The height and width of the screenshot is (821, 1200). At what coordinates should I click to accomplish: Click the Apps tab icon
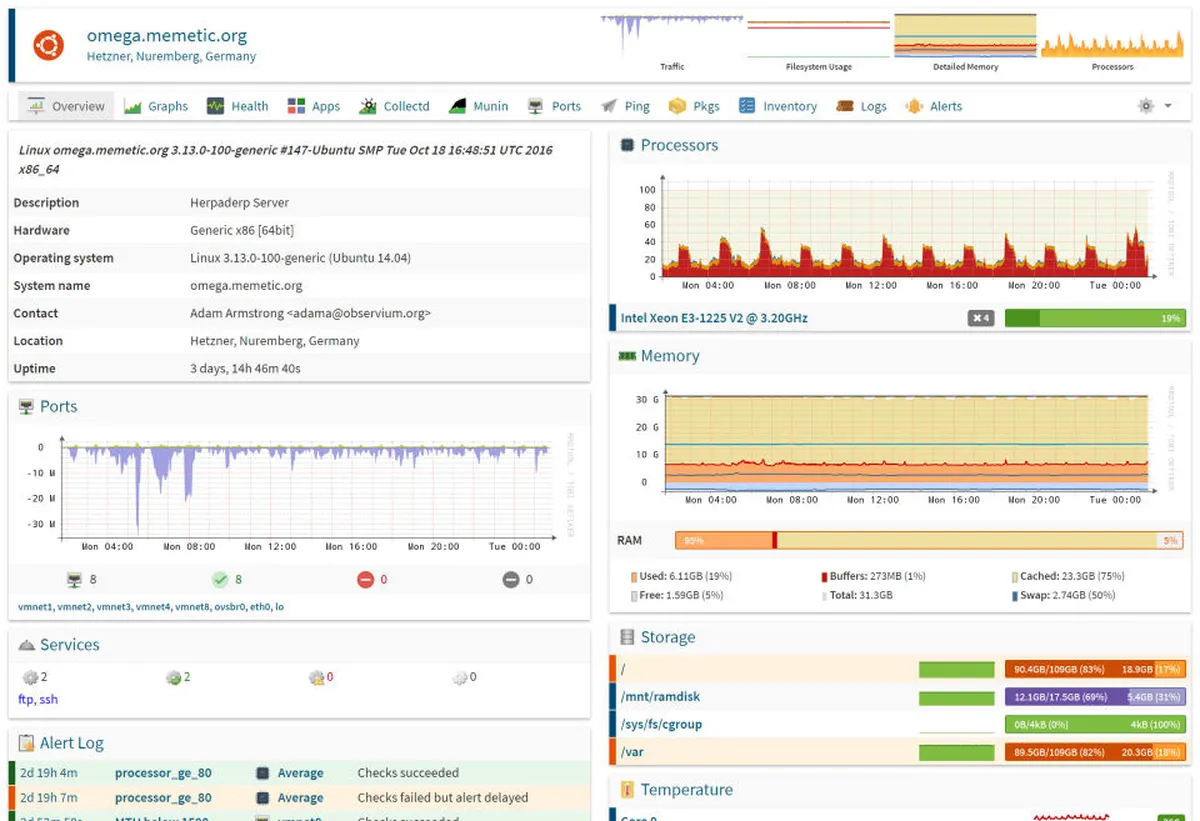pyautogui.click(x=296, y=106)
